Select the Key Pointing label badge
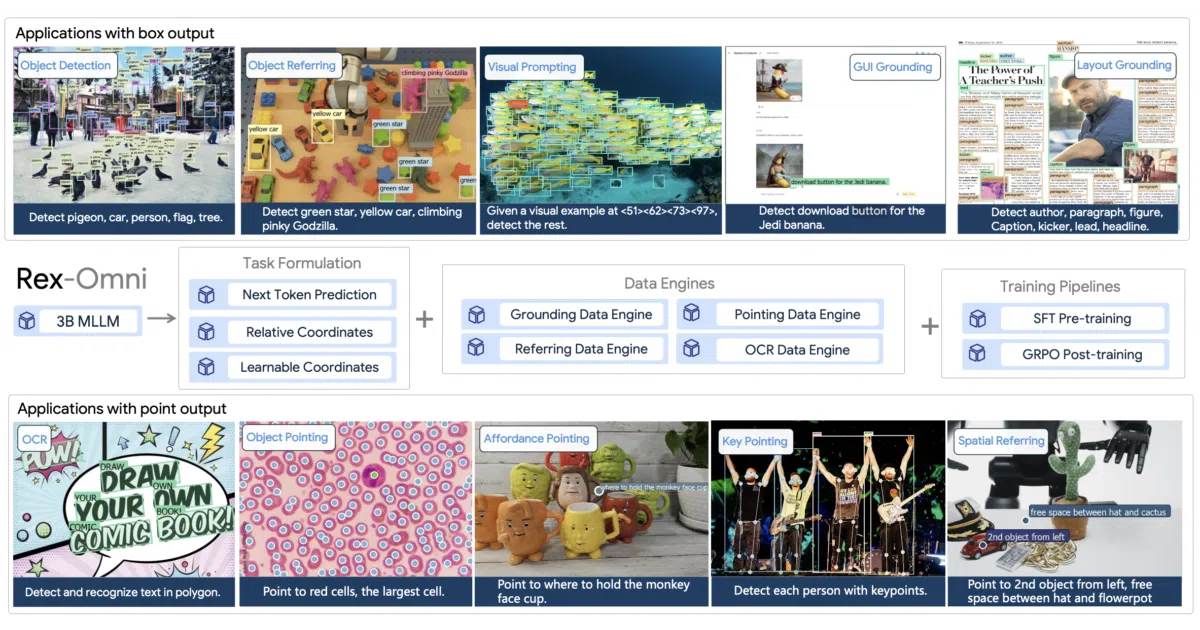 coord(755,441)
